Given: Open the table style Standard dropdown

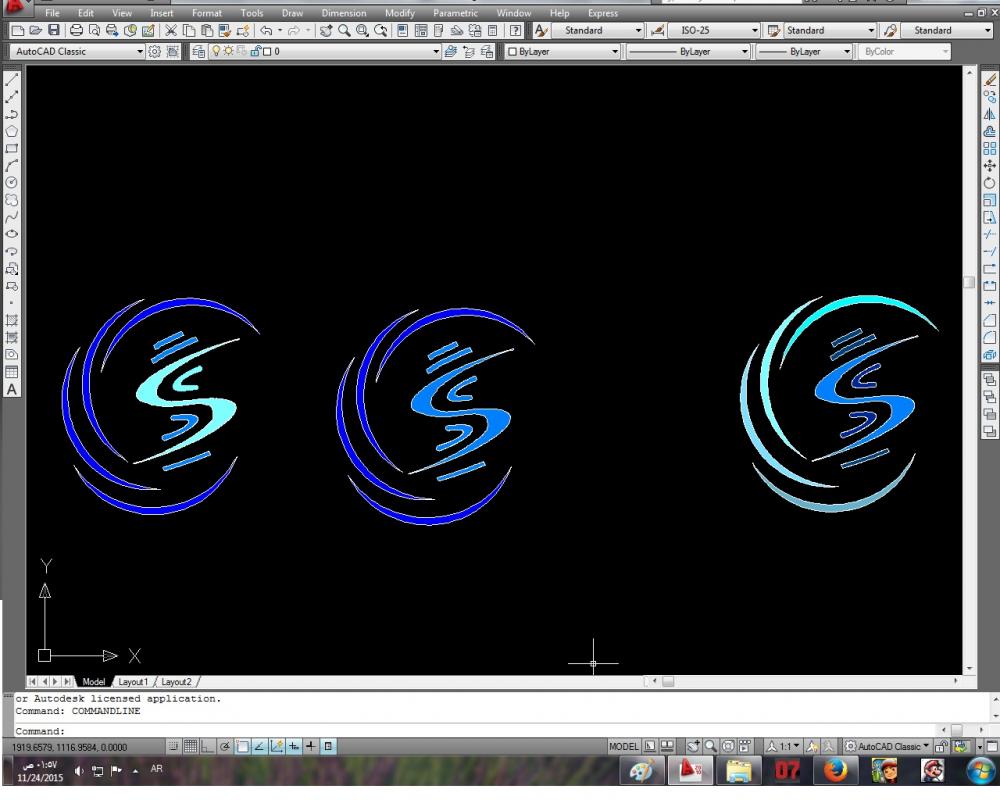Looking at the screenshot, I should 871,31.
